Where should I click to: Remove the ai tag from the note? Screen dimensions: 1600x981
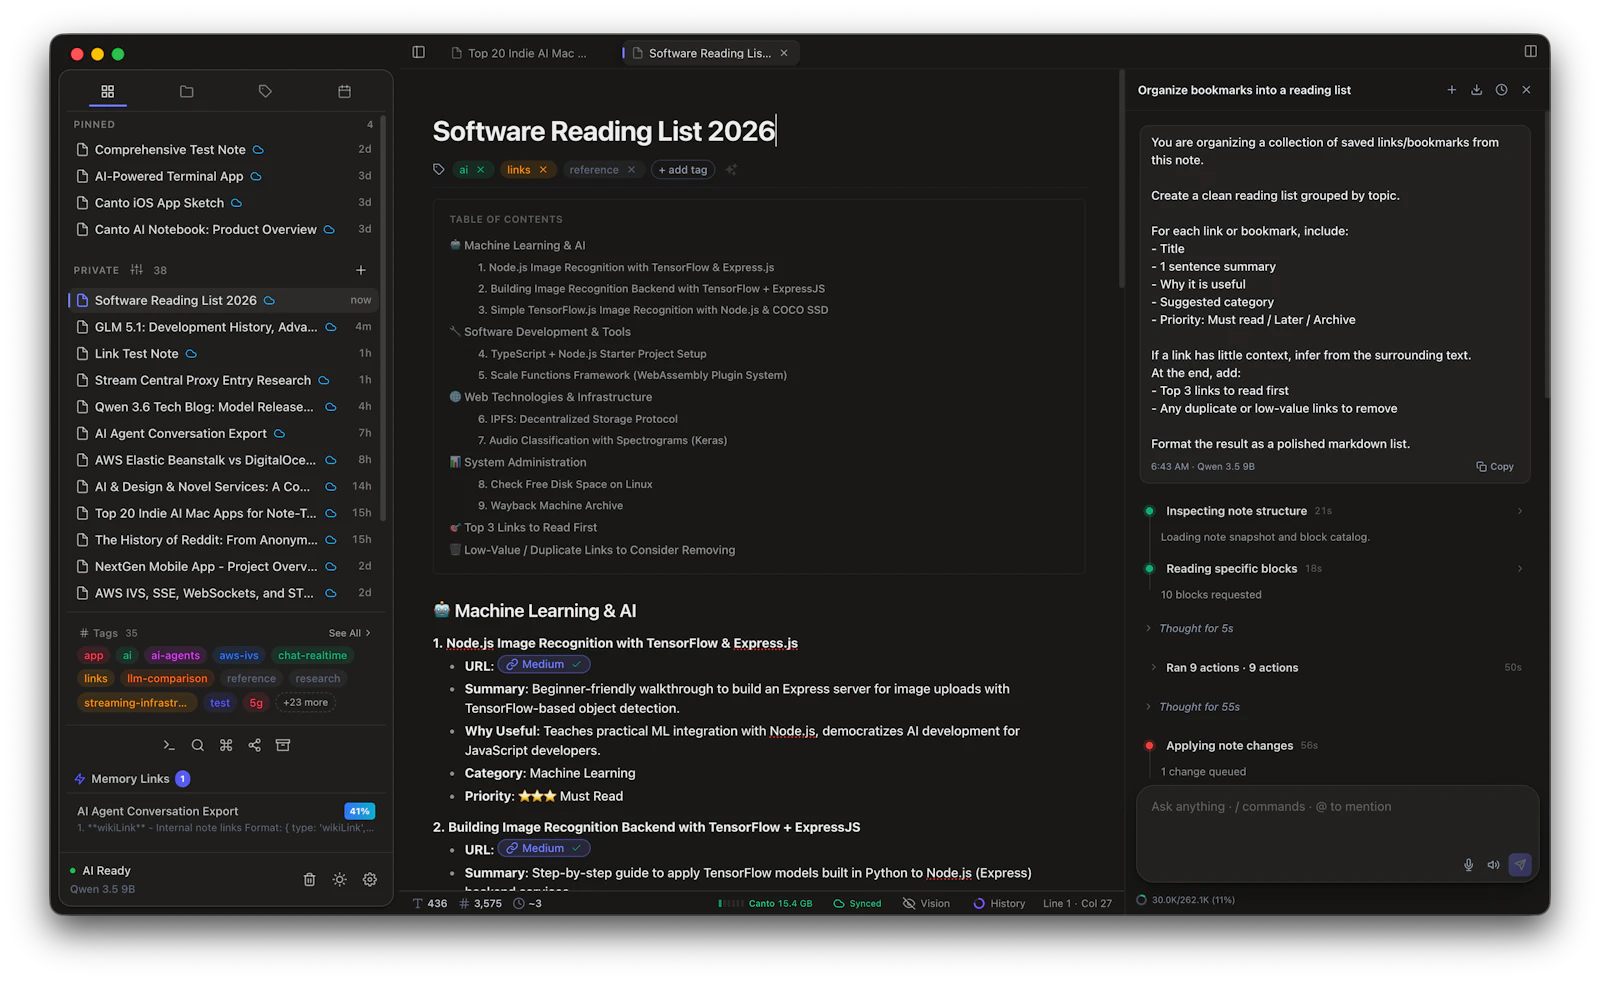click(480, 170)
